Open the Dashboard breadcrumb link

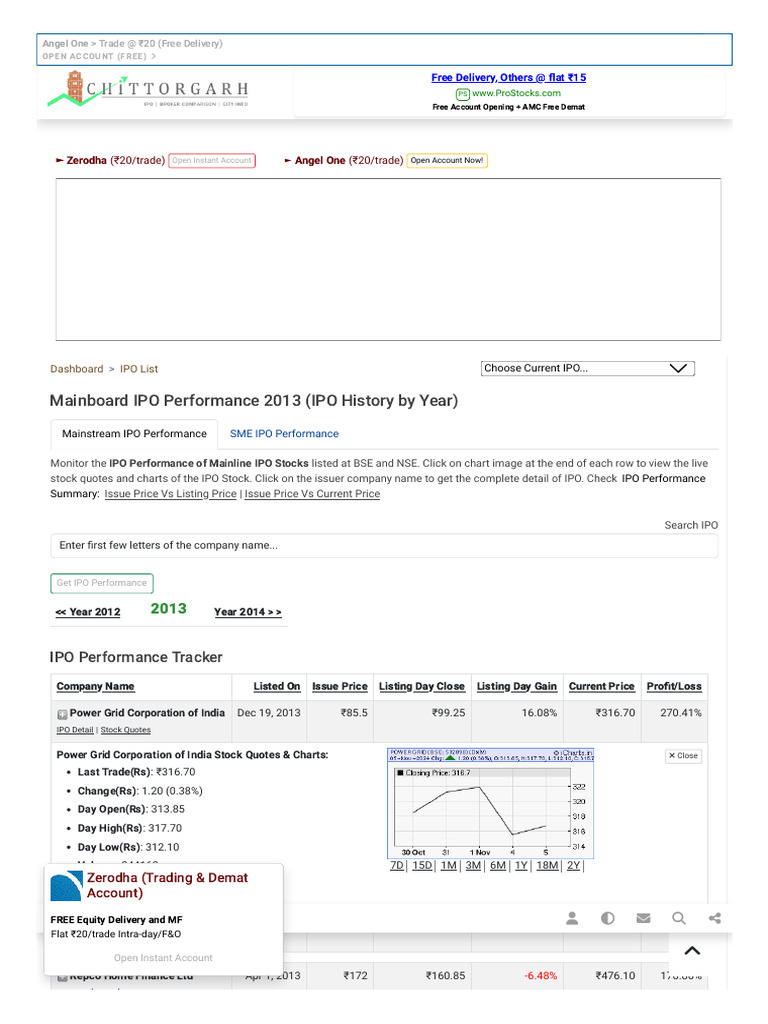coord(76,369)
